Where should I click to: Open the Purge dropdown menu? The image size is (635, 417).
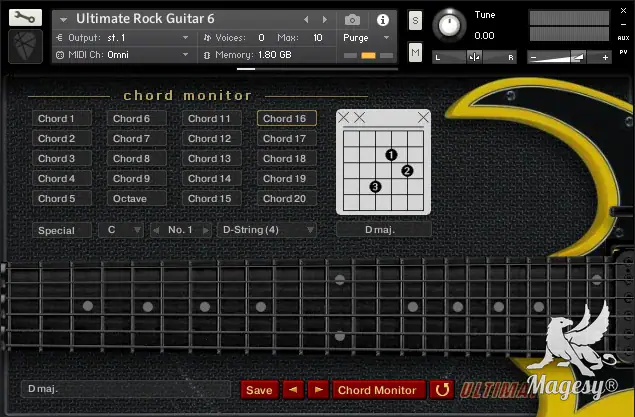coord(386,38)
